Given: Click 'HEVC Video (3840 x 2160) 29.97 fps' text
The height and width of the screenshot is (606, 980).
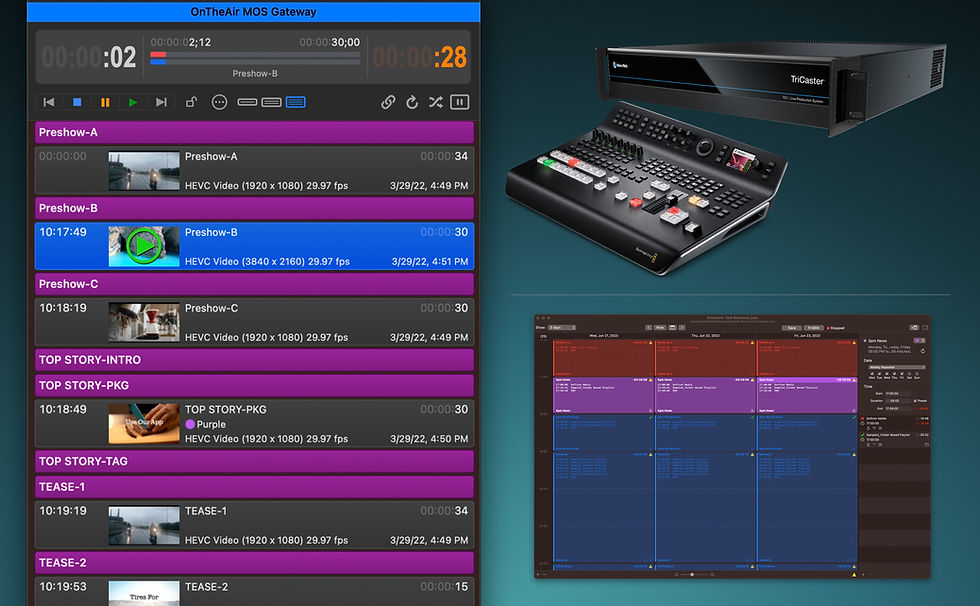Looking at the screenshot, I should 267,261.
